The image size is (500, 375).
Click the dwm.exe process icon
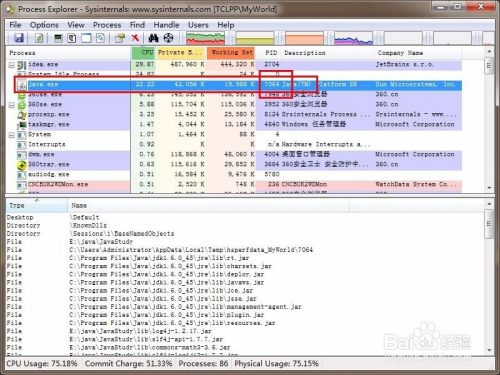(x=22, y=155)
